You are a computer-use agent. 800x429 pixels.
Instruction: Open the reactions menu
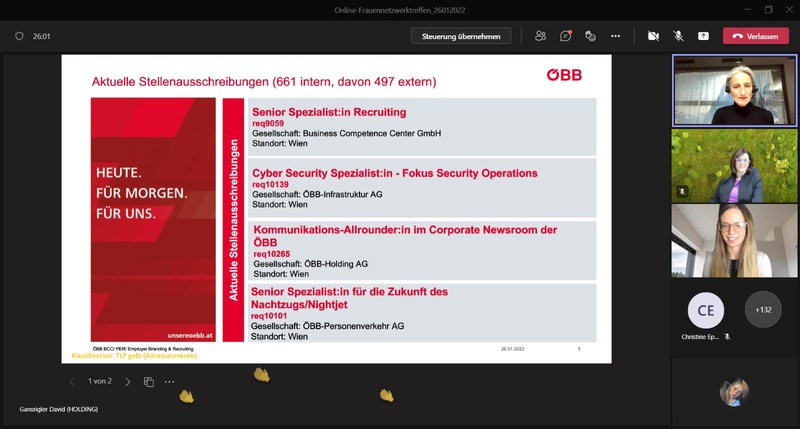[590, 36]
